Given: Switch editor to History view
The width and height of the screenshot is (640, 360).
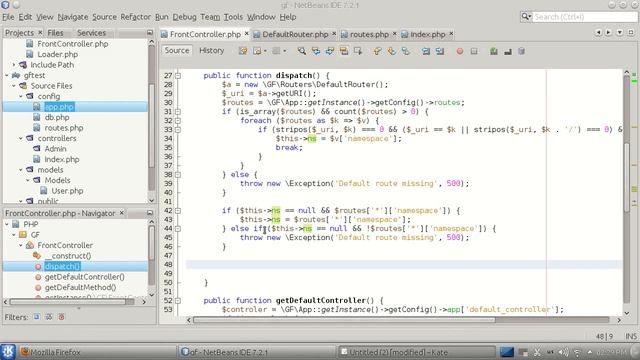Looking at the screenshot, I should (x=211, y=50).
